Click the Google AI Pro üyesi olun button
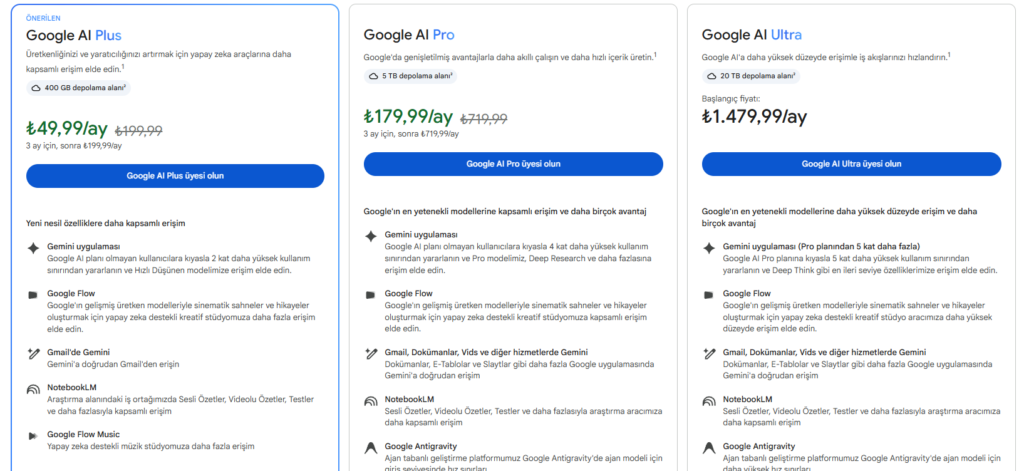Image resolution: width=1024 pixels, height=471 pixels. pyautogui.click(x=513, y=164)
